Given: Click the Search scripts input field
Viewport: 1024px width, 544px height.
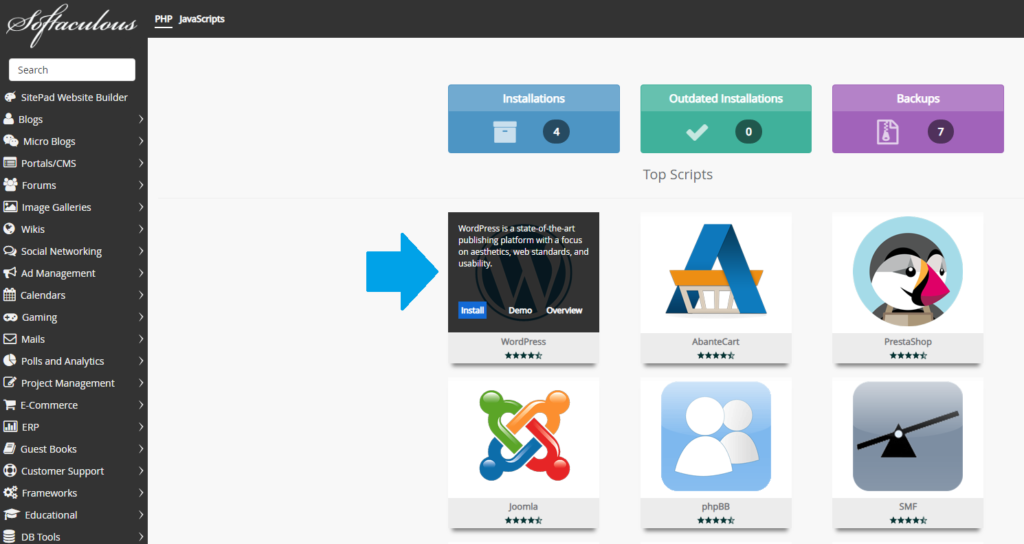Looking at the screenshot, I should click(72, 70).
